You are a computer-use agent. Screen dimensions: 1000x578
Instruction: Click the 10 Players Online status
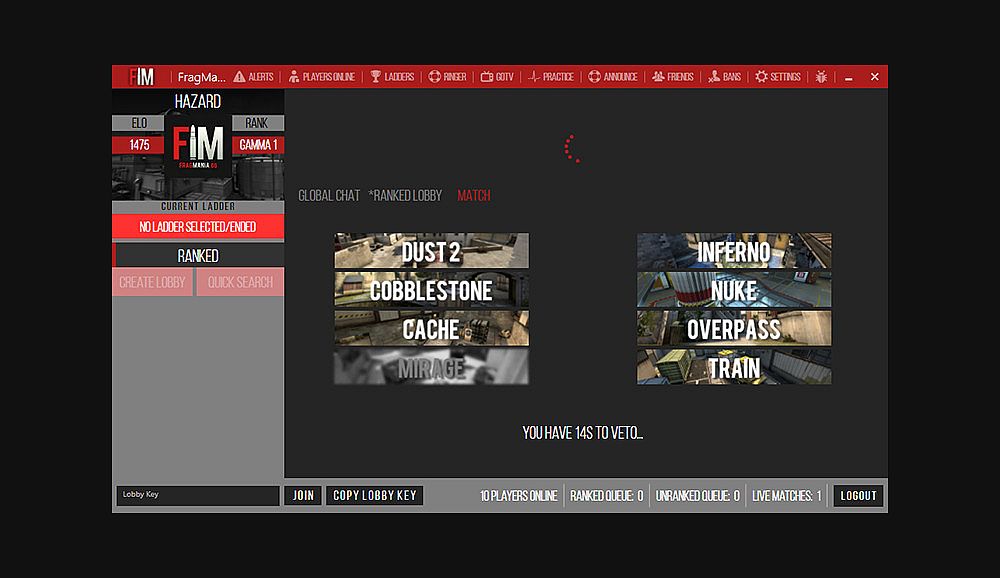[x=518, y=496]
